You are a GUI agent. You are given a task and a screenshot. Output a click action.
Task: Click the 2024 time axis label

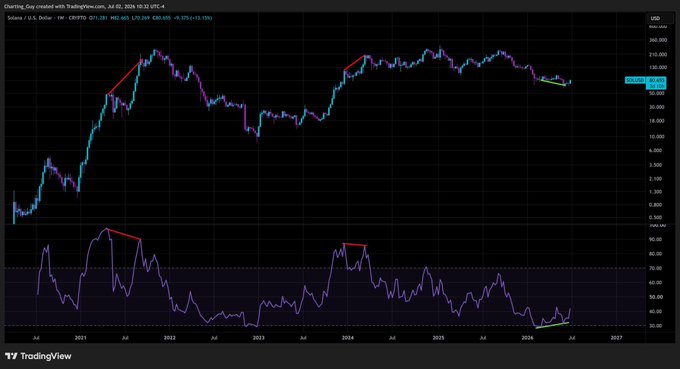pyautogui.click(x=347, y=338)
